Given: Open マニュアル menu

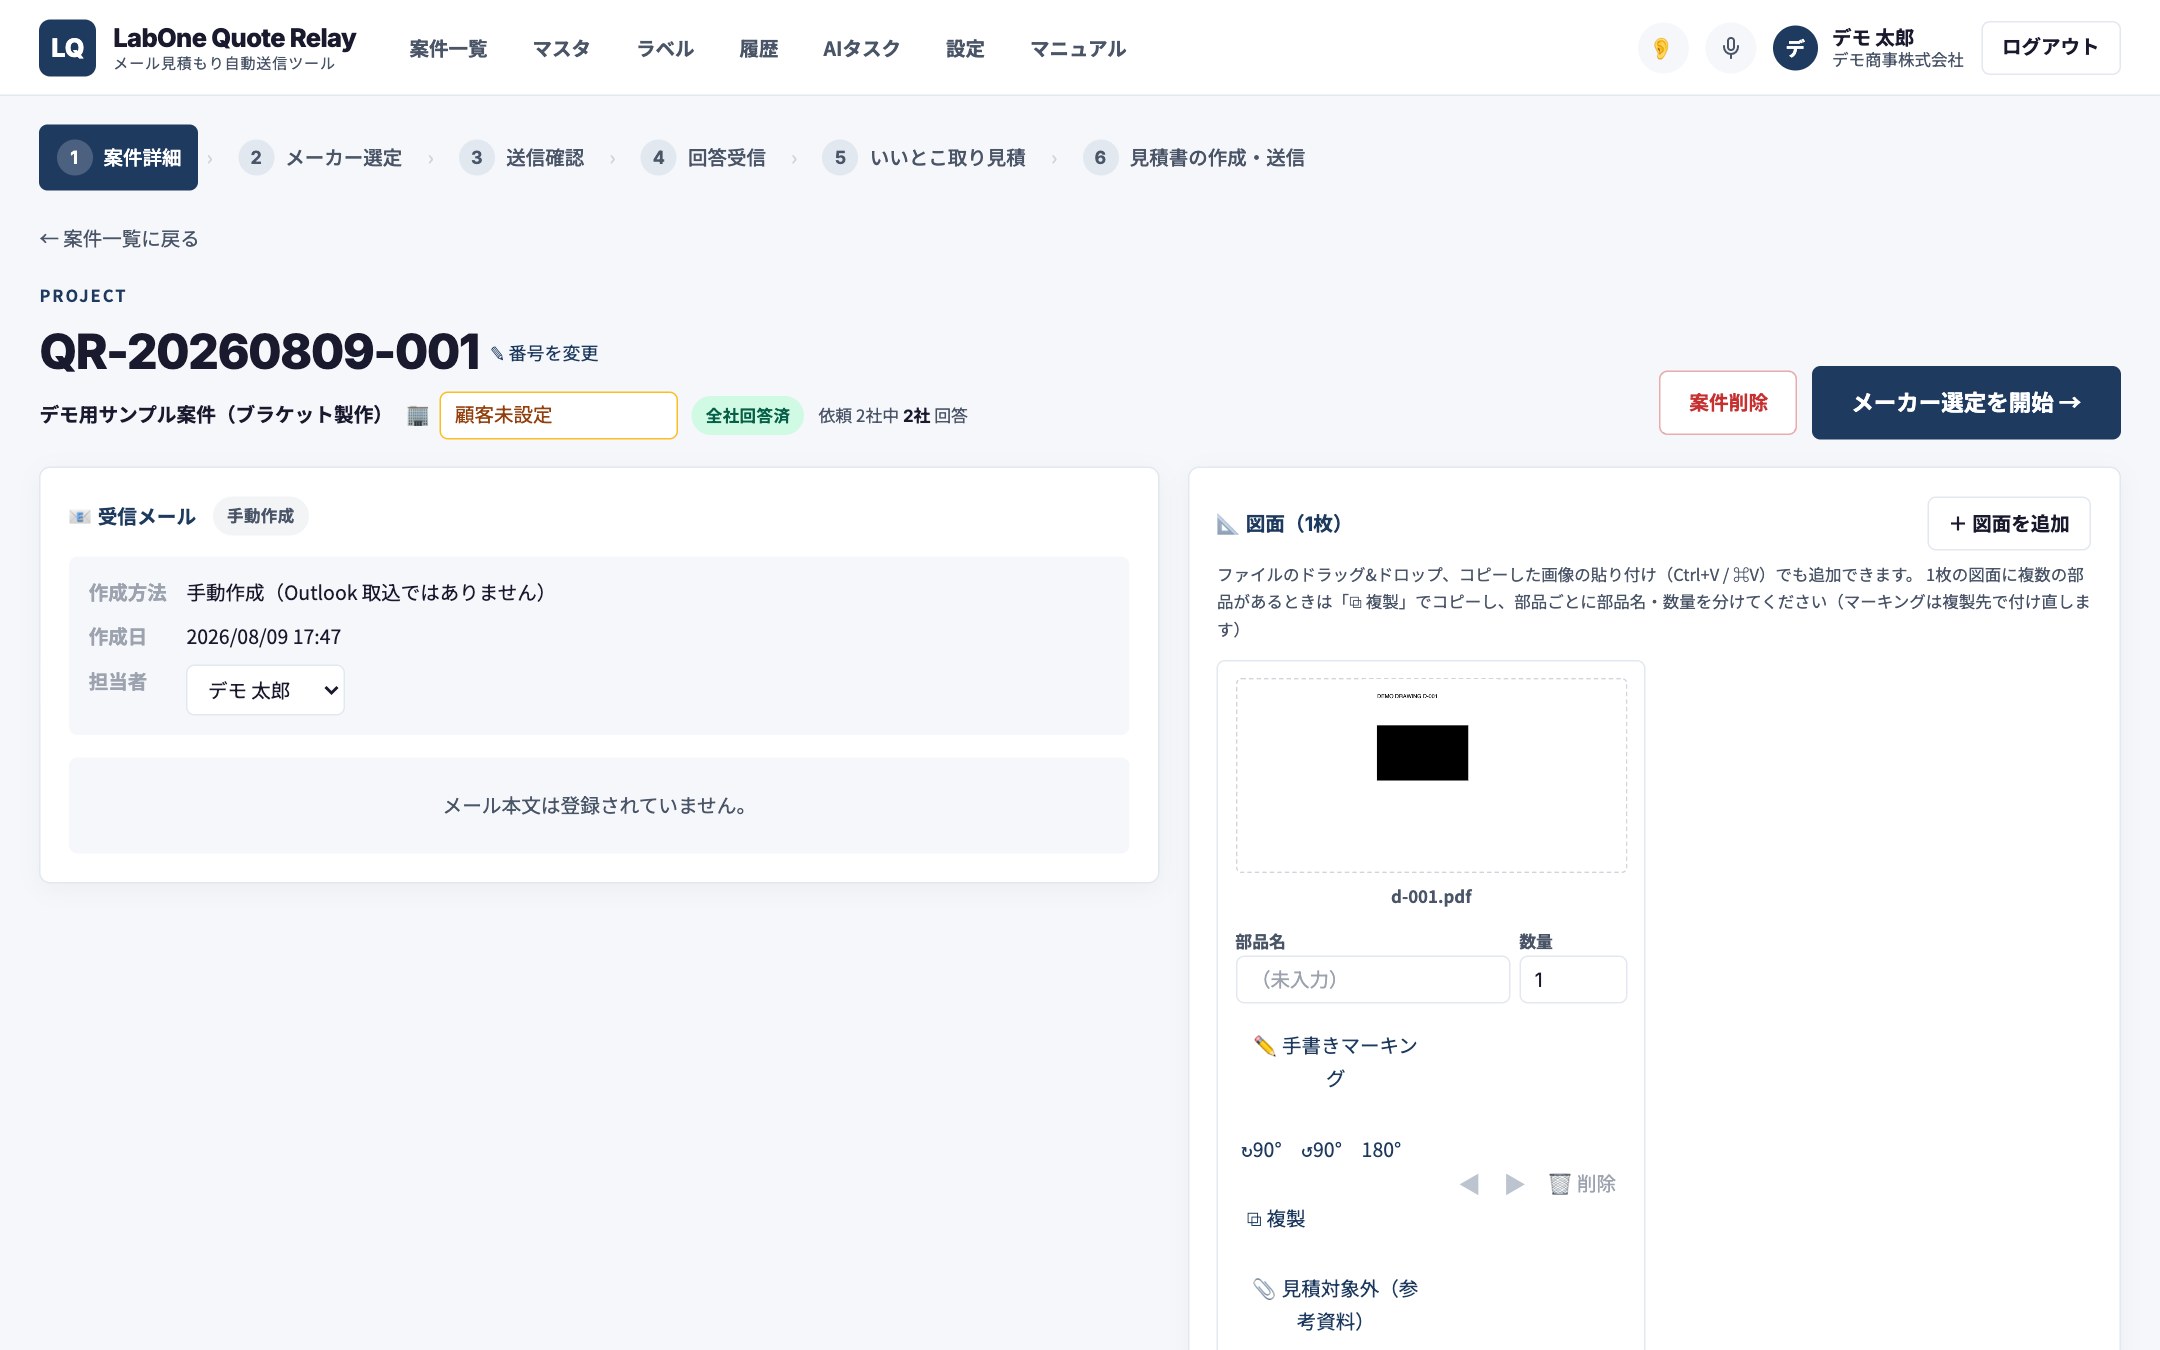Looking at the screenshot, I should (1078, 48).
